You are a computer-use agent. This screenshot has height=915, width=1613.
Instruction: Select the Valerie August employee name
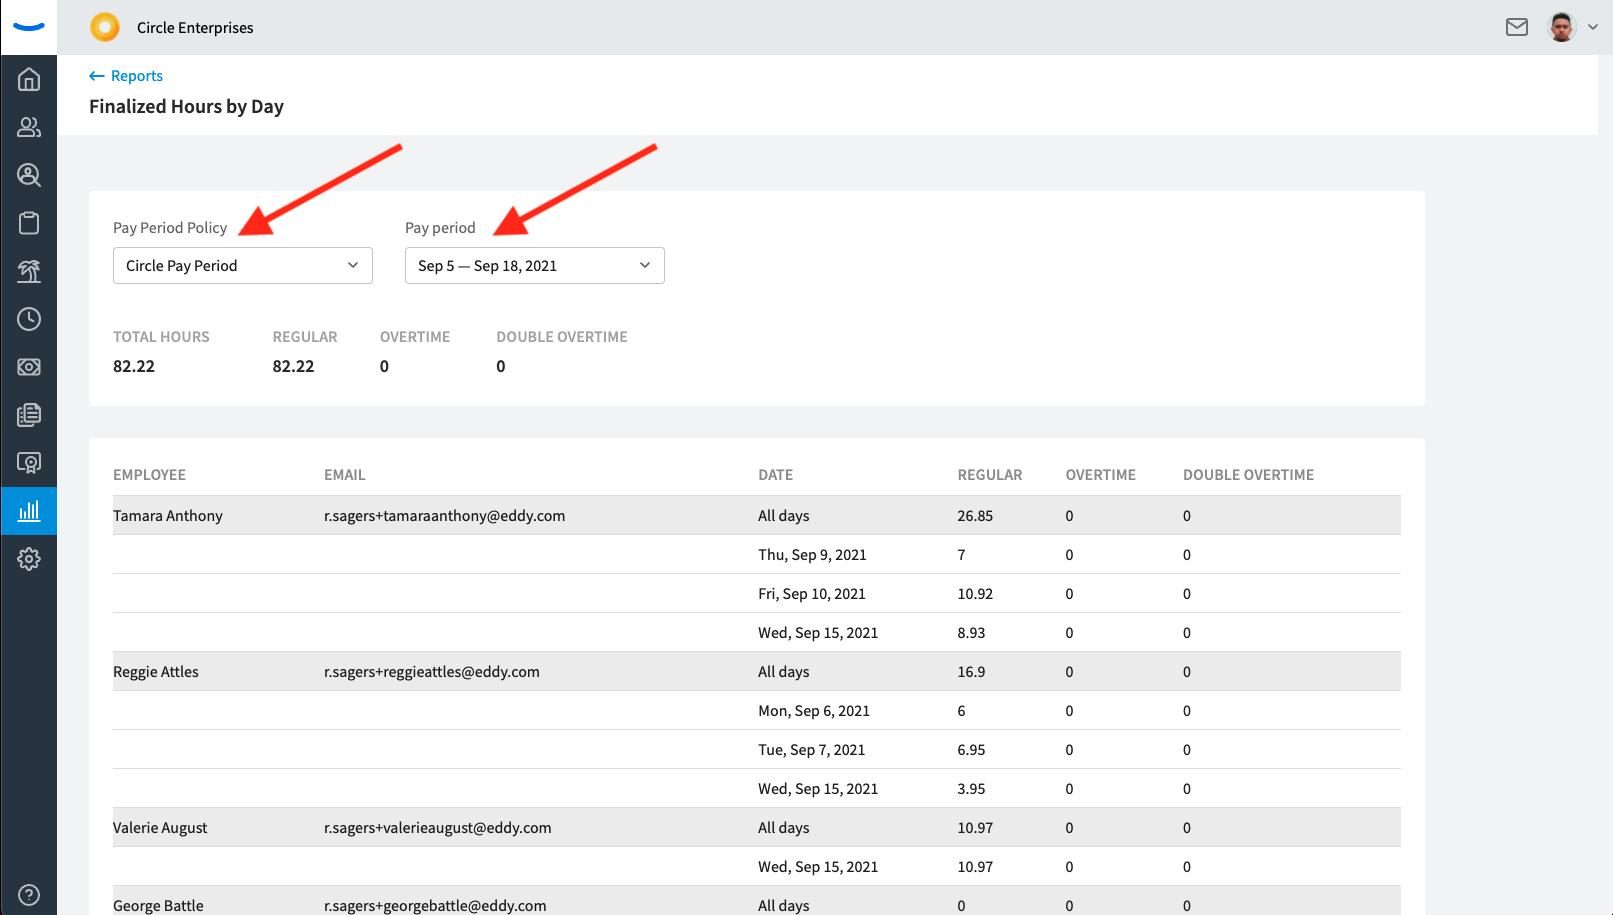tap(160, 828)
